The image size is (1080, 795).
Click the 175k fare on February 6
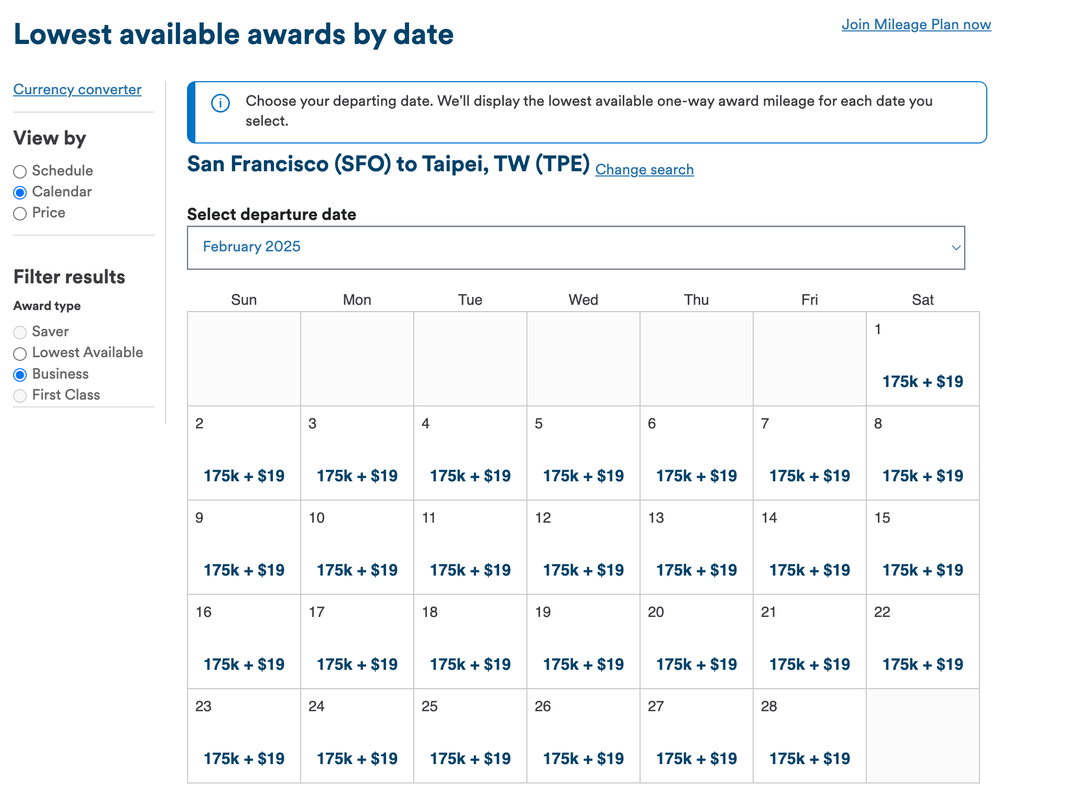(696, 475)
